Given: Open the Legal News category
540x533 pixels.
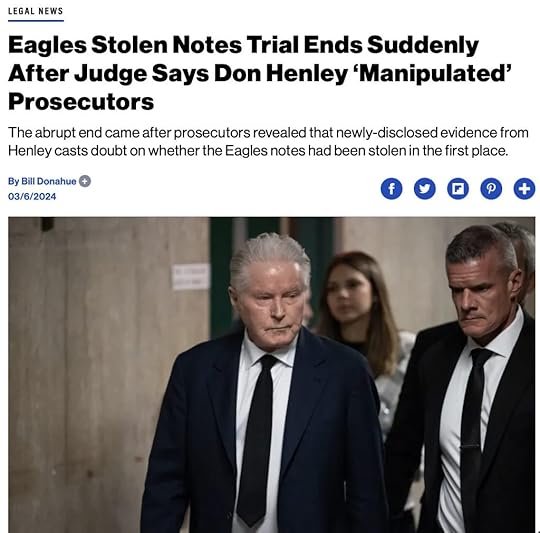Looking at the screenshot, I should (35, 11).
